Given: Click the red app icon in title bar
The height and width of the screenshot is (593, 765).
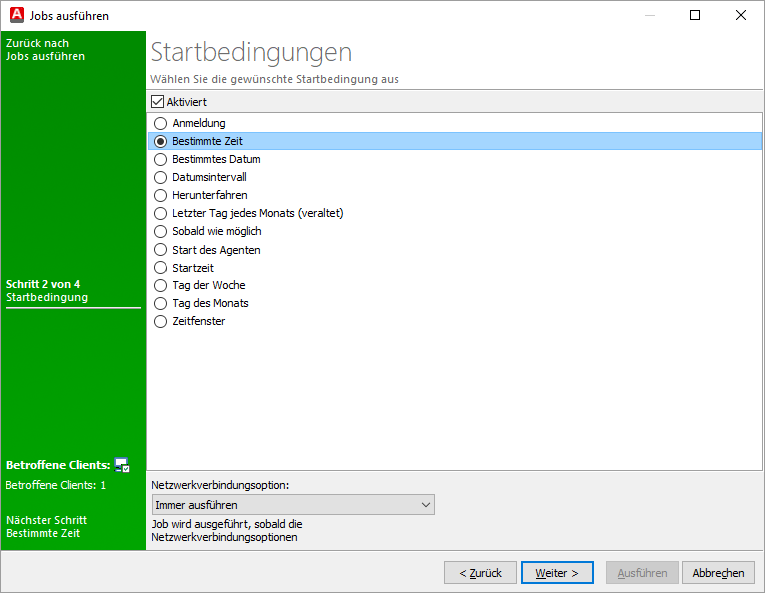Looking at the screenshot, I should pyautogui.click(x=17, y=15).
